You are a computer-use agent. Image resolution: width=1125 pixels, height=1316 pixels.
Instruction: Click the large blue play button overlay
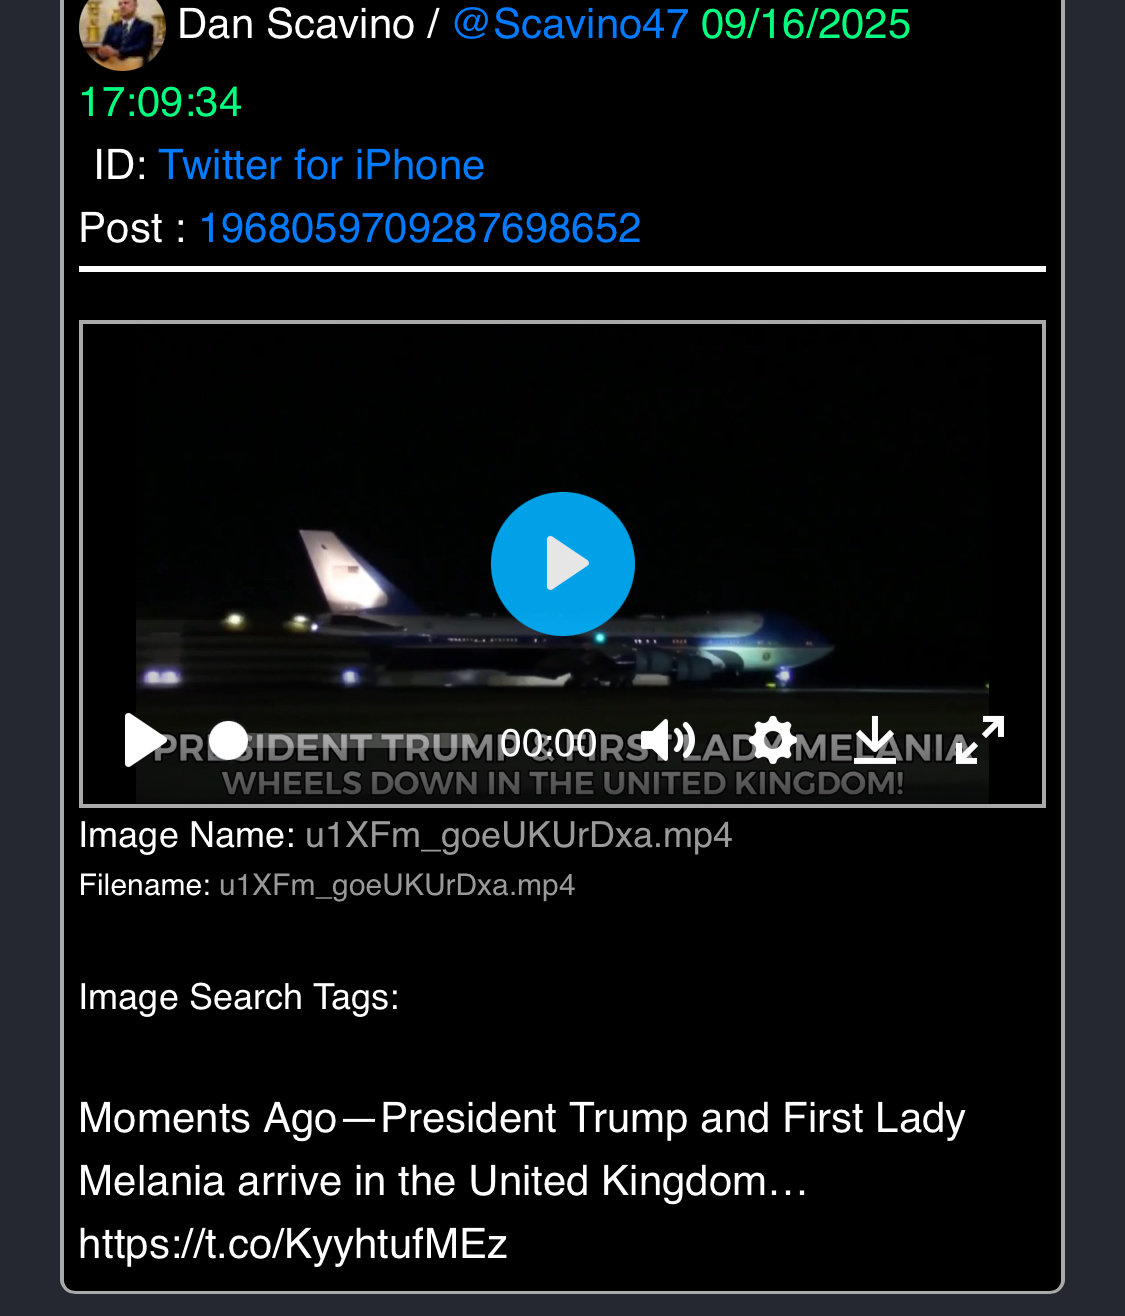click(x=562, y=564)
